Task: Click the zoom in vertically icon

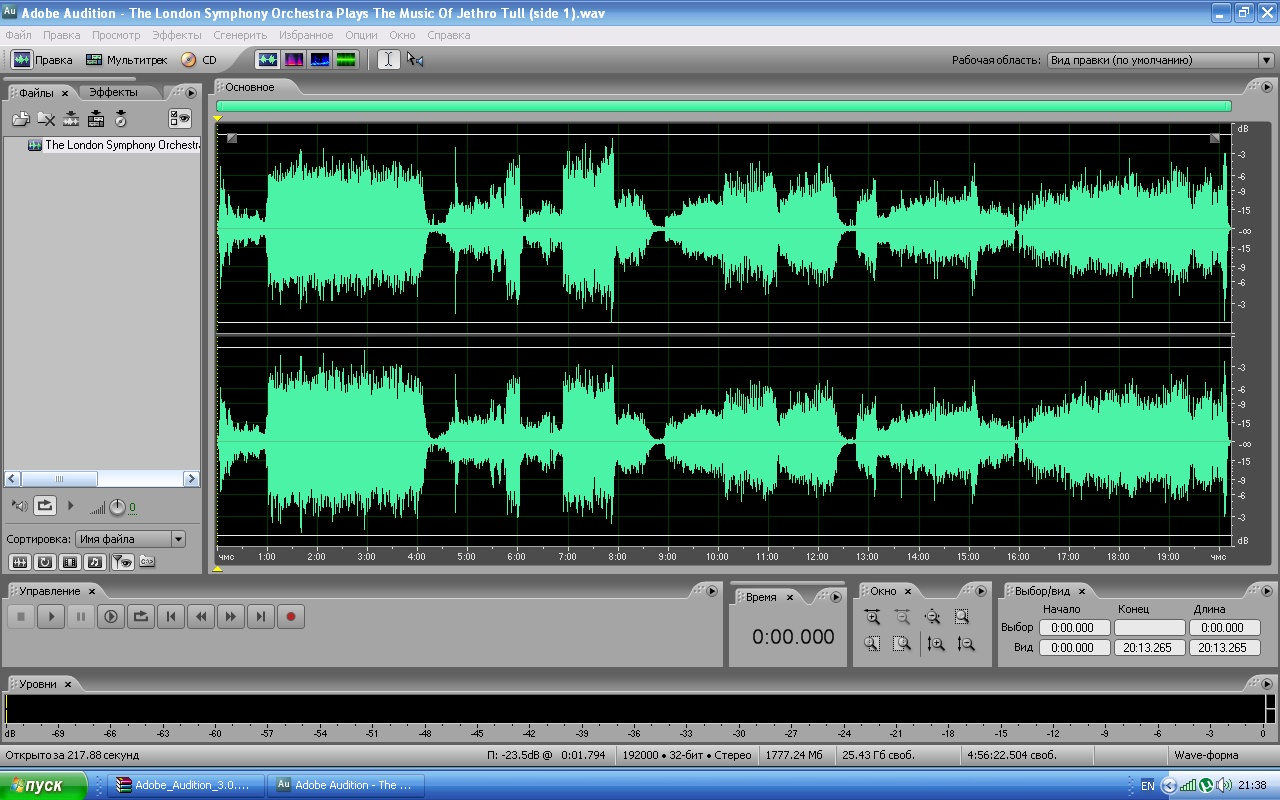Action: [x=935, y=644]
